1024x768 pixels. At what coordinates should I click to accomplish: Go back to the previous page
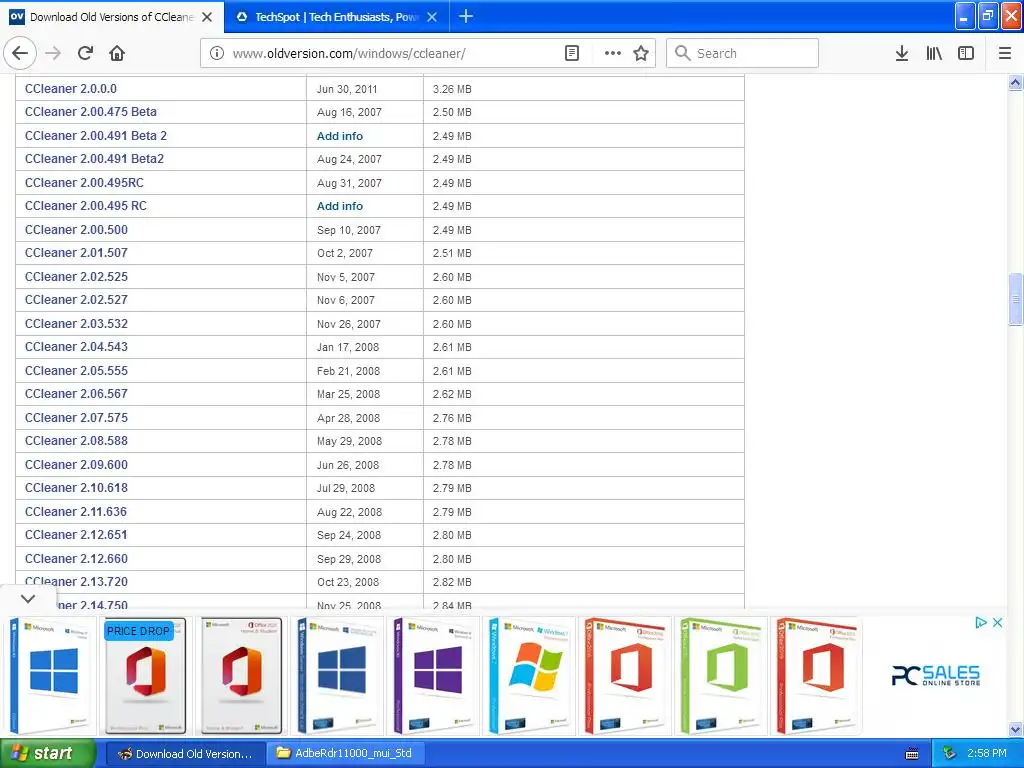pyautogui.click(x=20, y=53)
